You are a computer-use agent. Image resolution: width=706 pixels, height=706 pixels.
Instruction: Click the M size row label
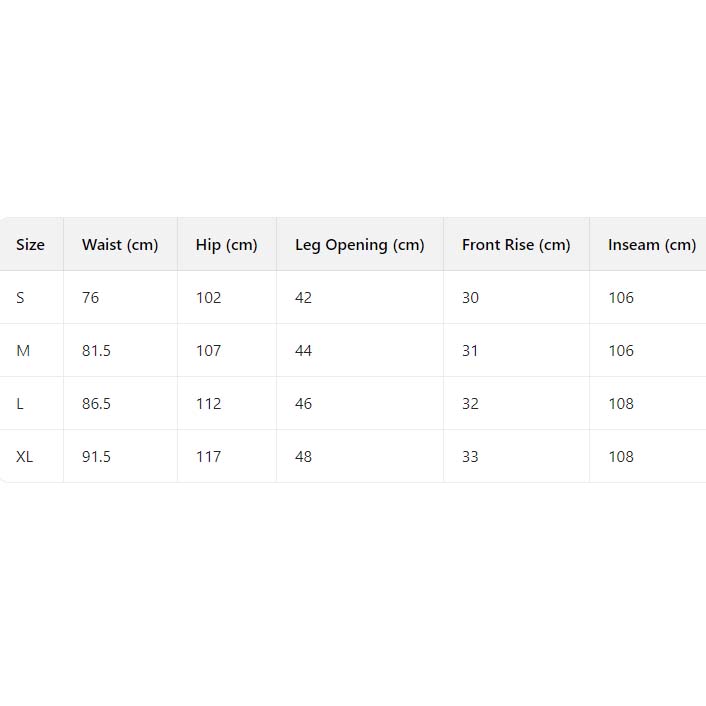[x=23, y=351]
